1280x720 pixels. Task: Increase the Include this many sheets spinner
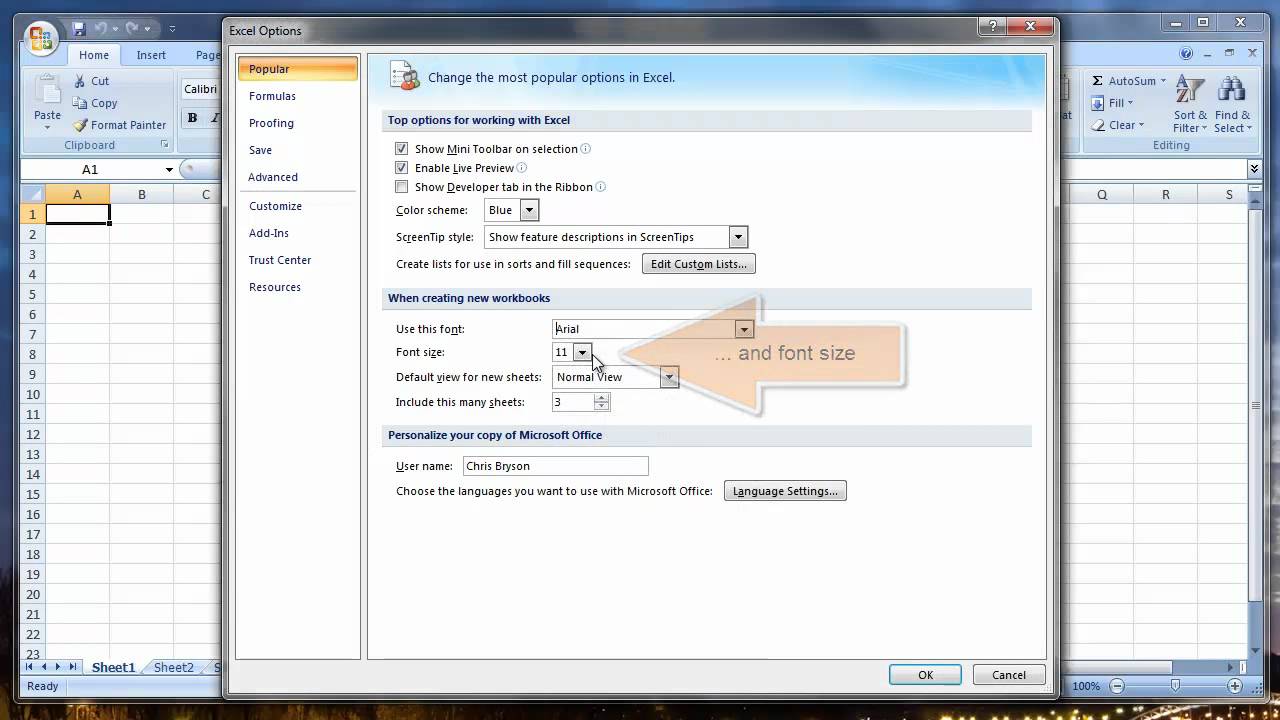(601, 398)
